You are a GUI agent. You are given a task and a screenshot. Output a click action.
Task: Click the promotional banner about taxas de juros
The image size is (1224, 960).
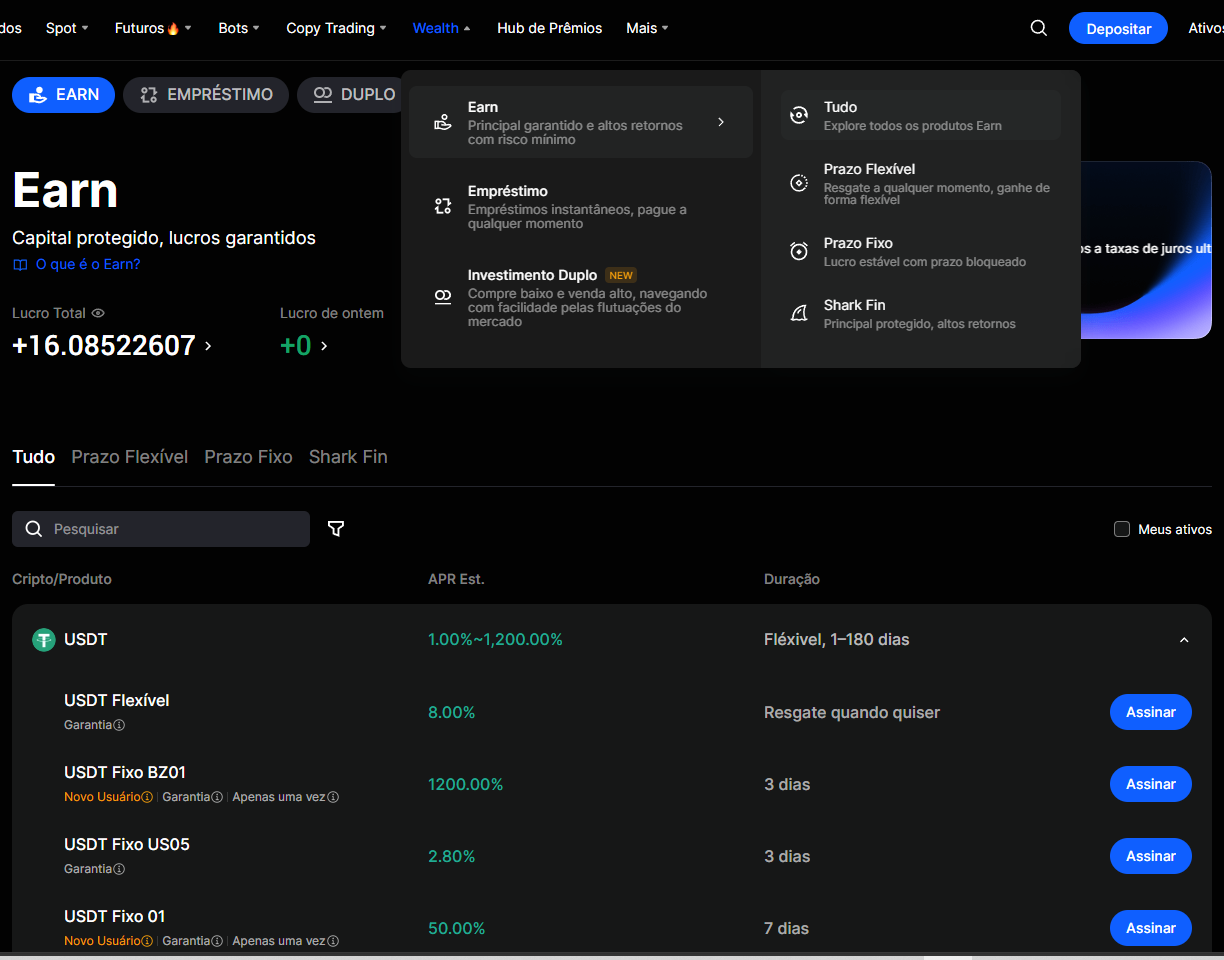[x=1146, y=250]
